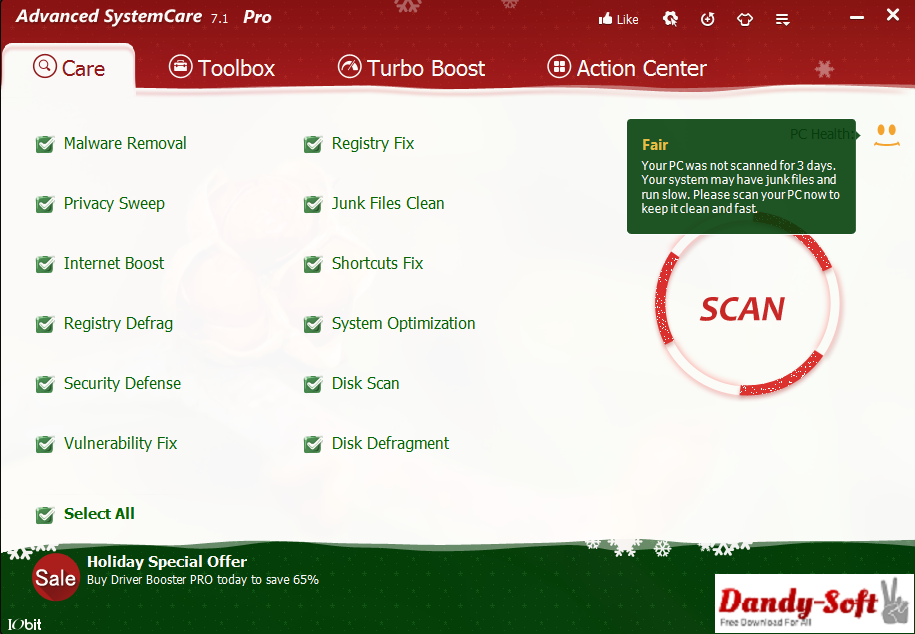Click the red Sale badge
Screen dimensions: 915x634
[x=55, y=577]
